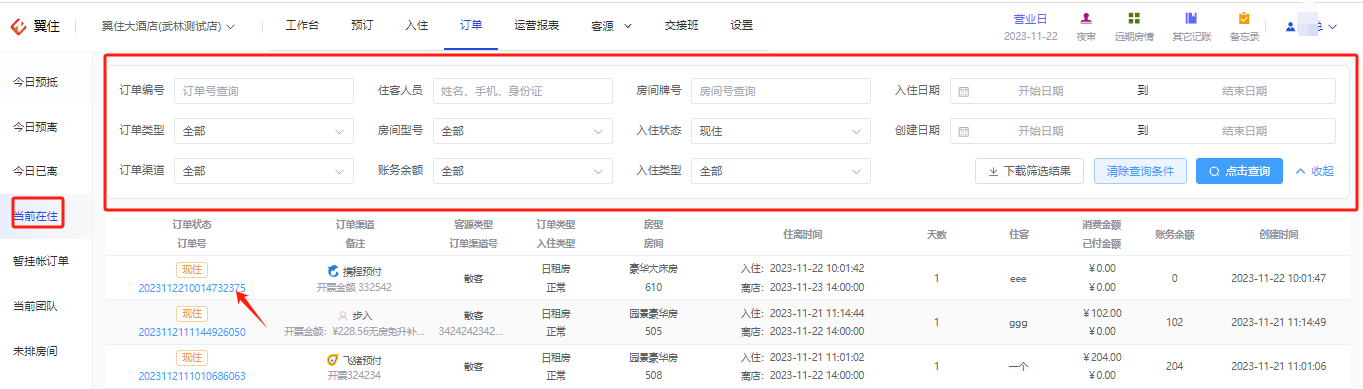Switch to 入住 tab
Screen dimensions: 1363x389
click(416, 26)
